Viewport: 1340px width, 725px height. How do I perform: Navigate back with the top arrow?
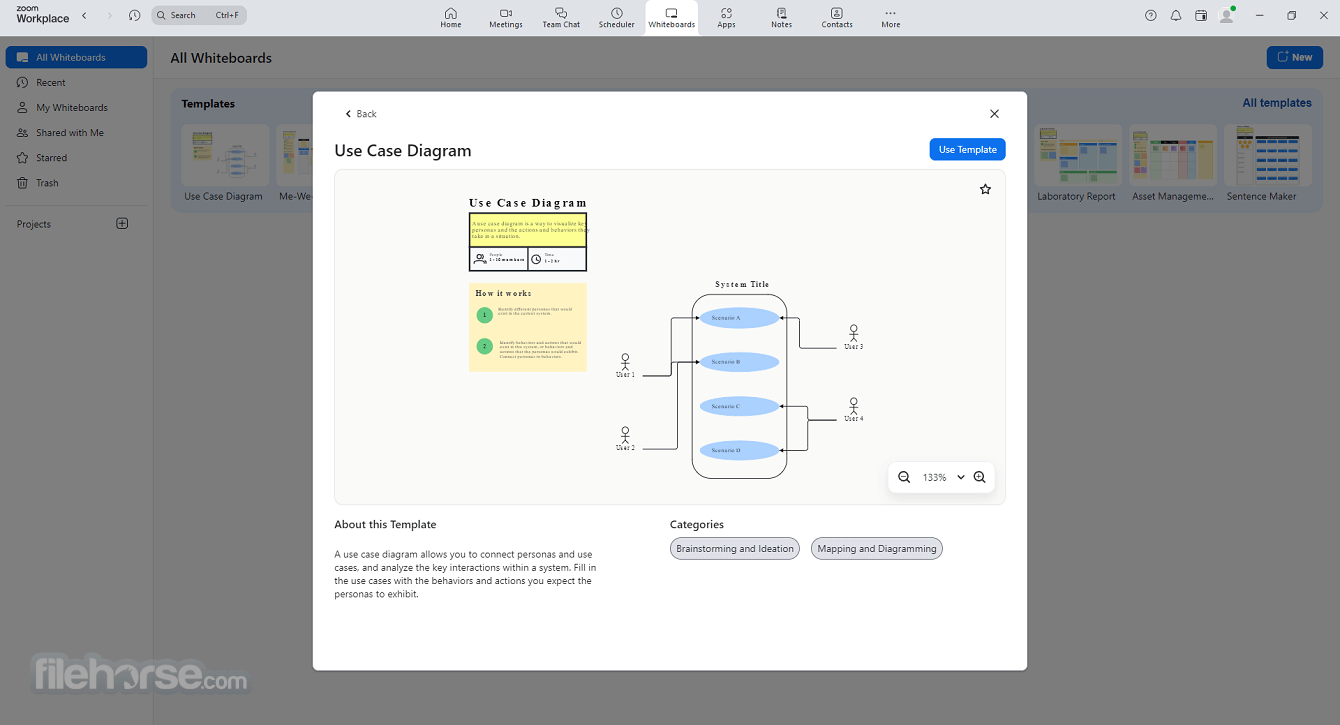(x=84, y=15)
